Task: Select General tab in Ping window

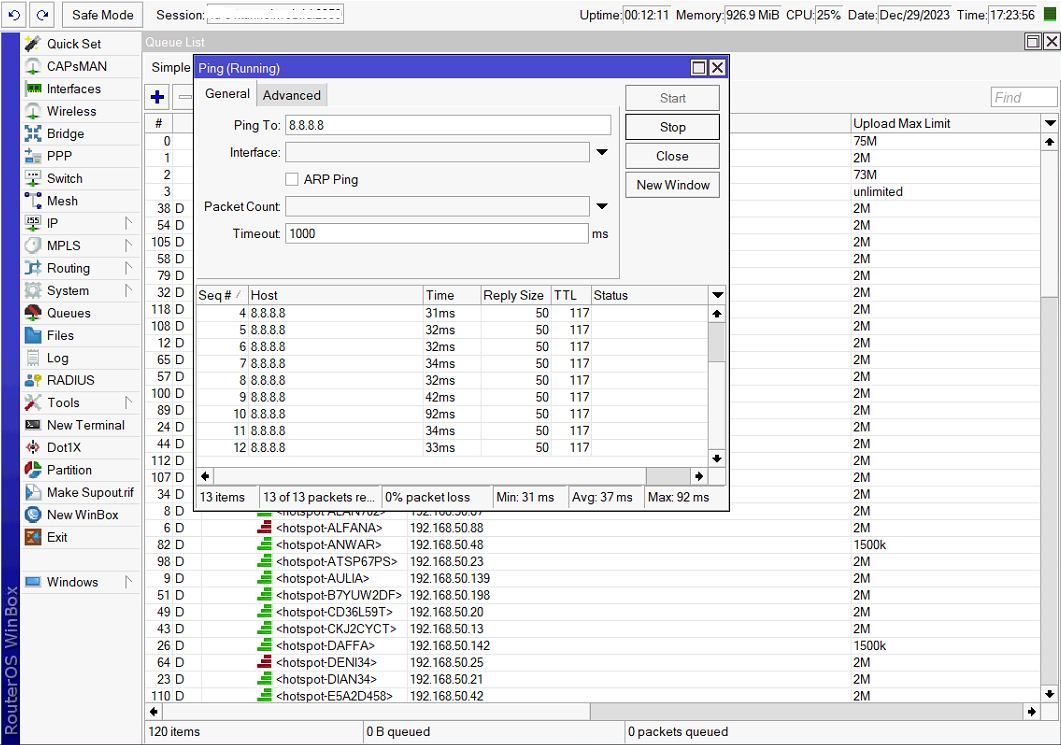Action: click(227, 94)
